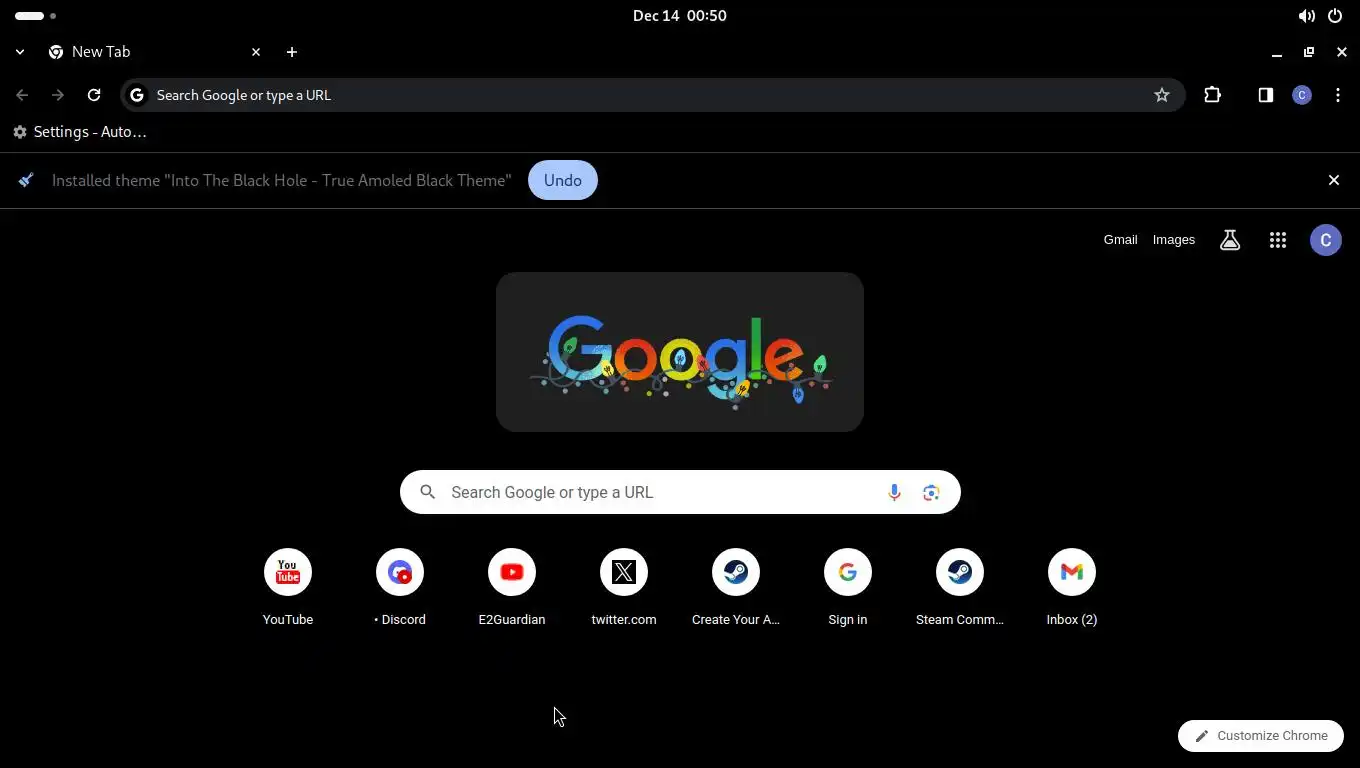Open the Discord shortcut tile
This screenshot has width=1360, height=768.
pos(400,589)
